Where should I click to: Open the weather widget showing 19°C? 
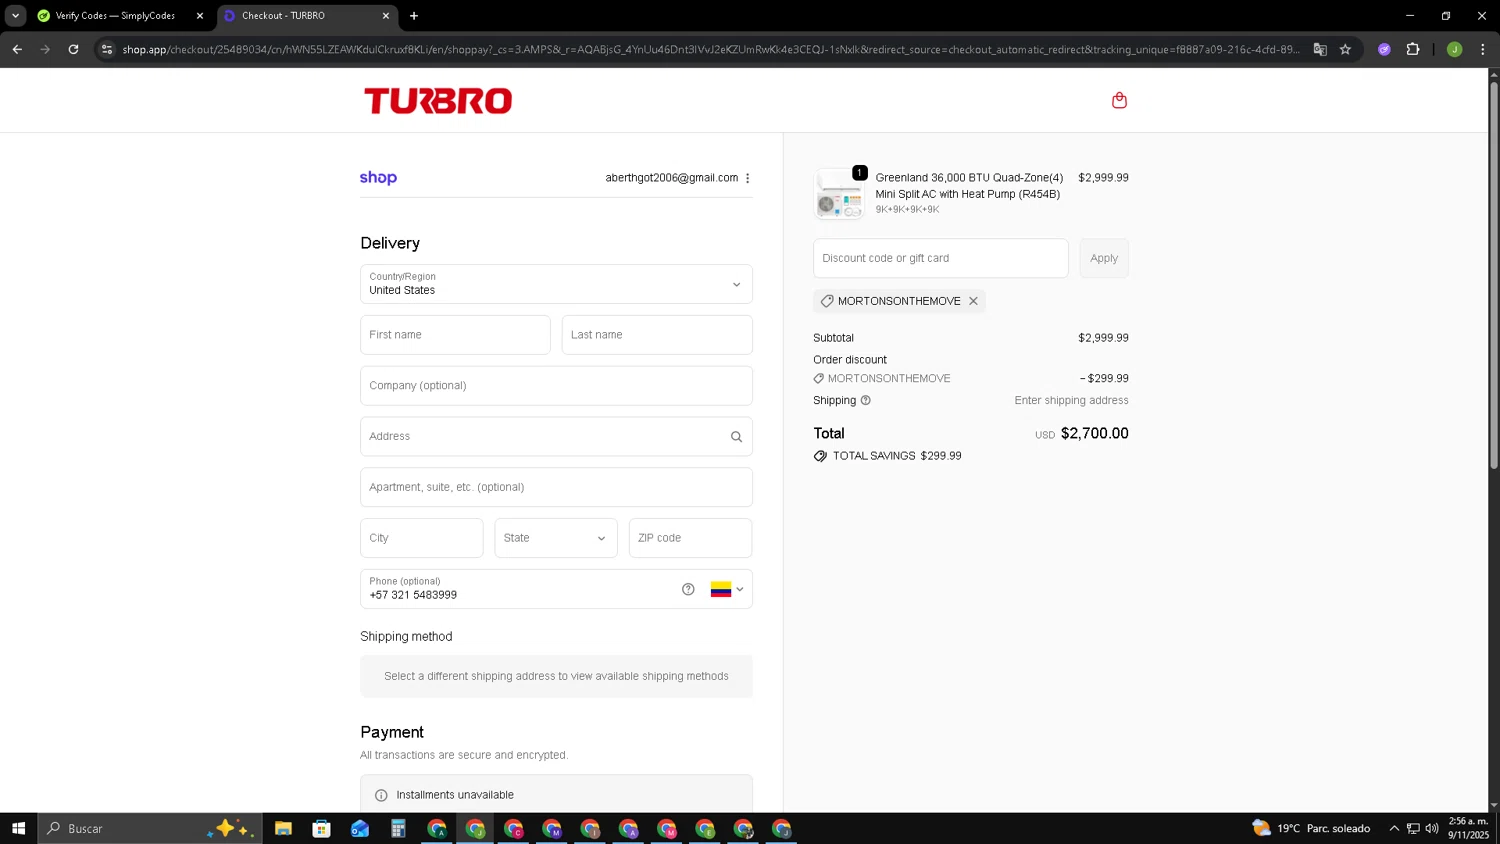point(1311,828)
